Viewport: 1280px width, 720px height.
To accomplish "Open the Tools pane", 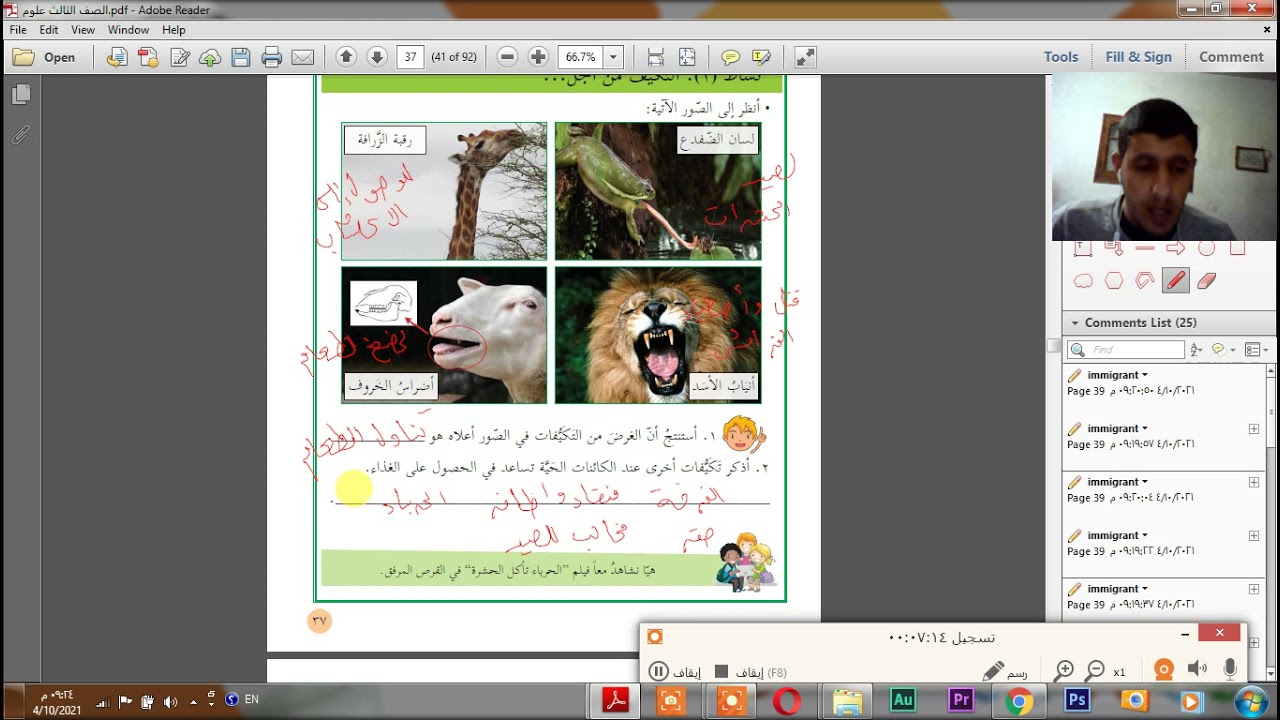I will click(1061, 57).
